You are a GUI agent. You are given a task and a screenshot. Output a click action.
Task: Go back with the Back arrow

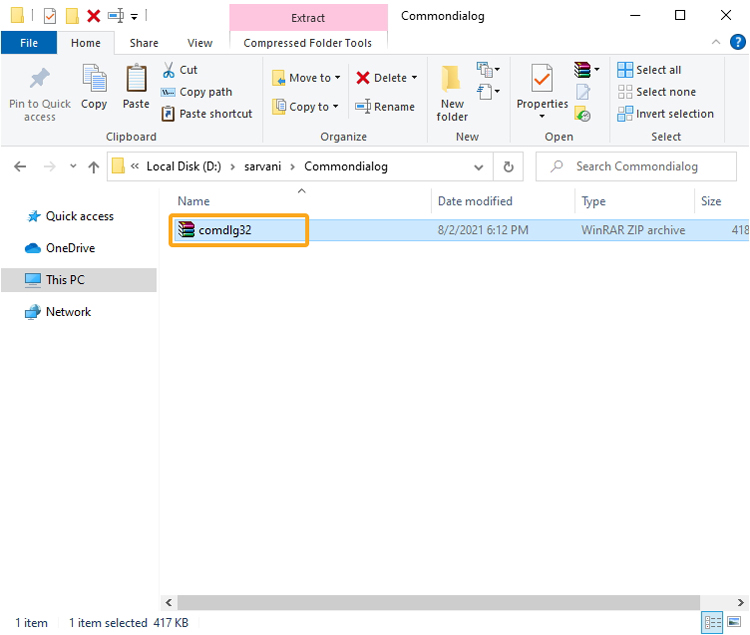[20, 166]
